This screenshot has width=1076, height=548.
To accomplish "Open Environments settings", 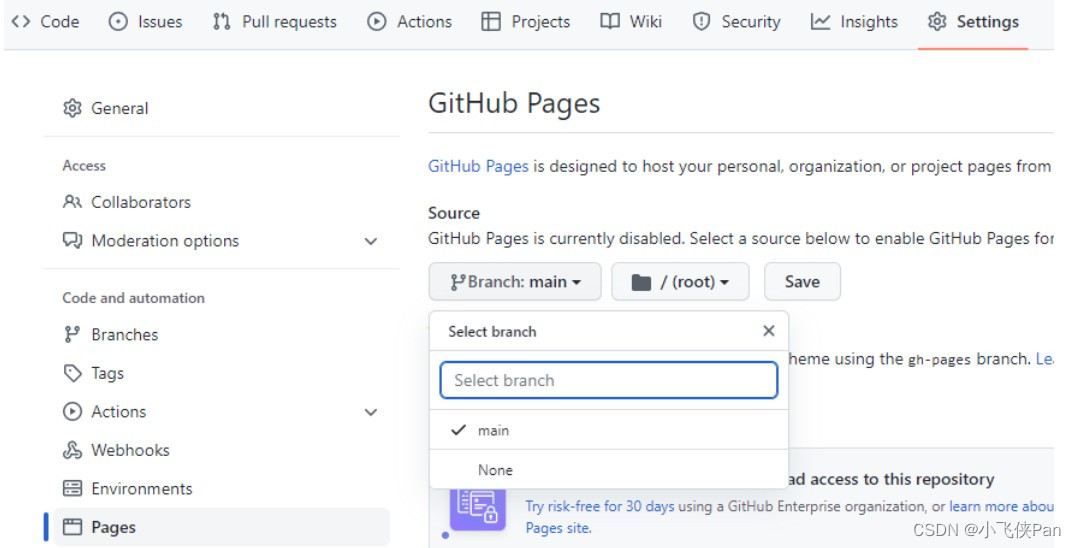I will click(x=128, y=488).
